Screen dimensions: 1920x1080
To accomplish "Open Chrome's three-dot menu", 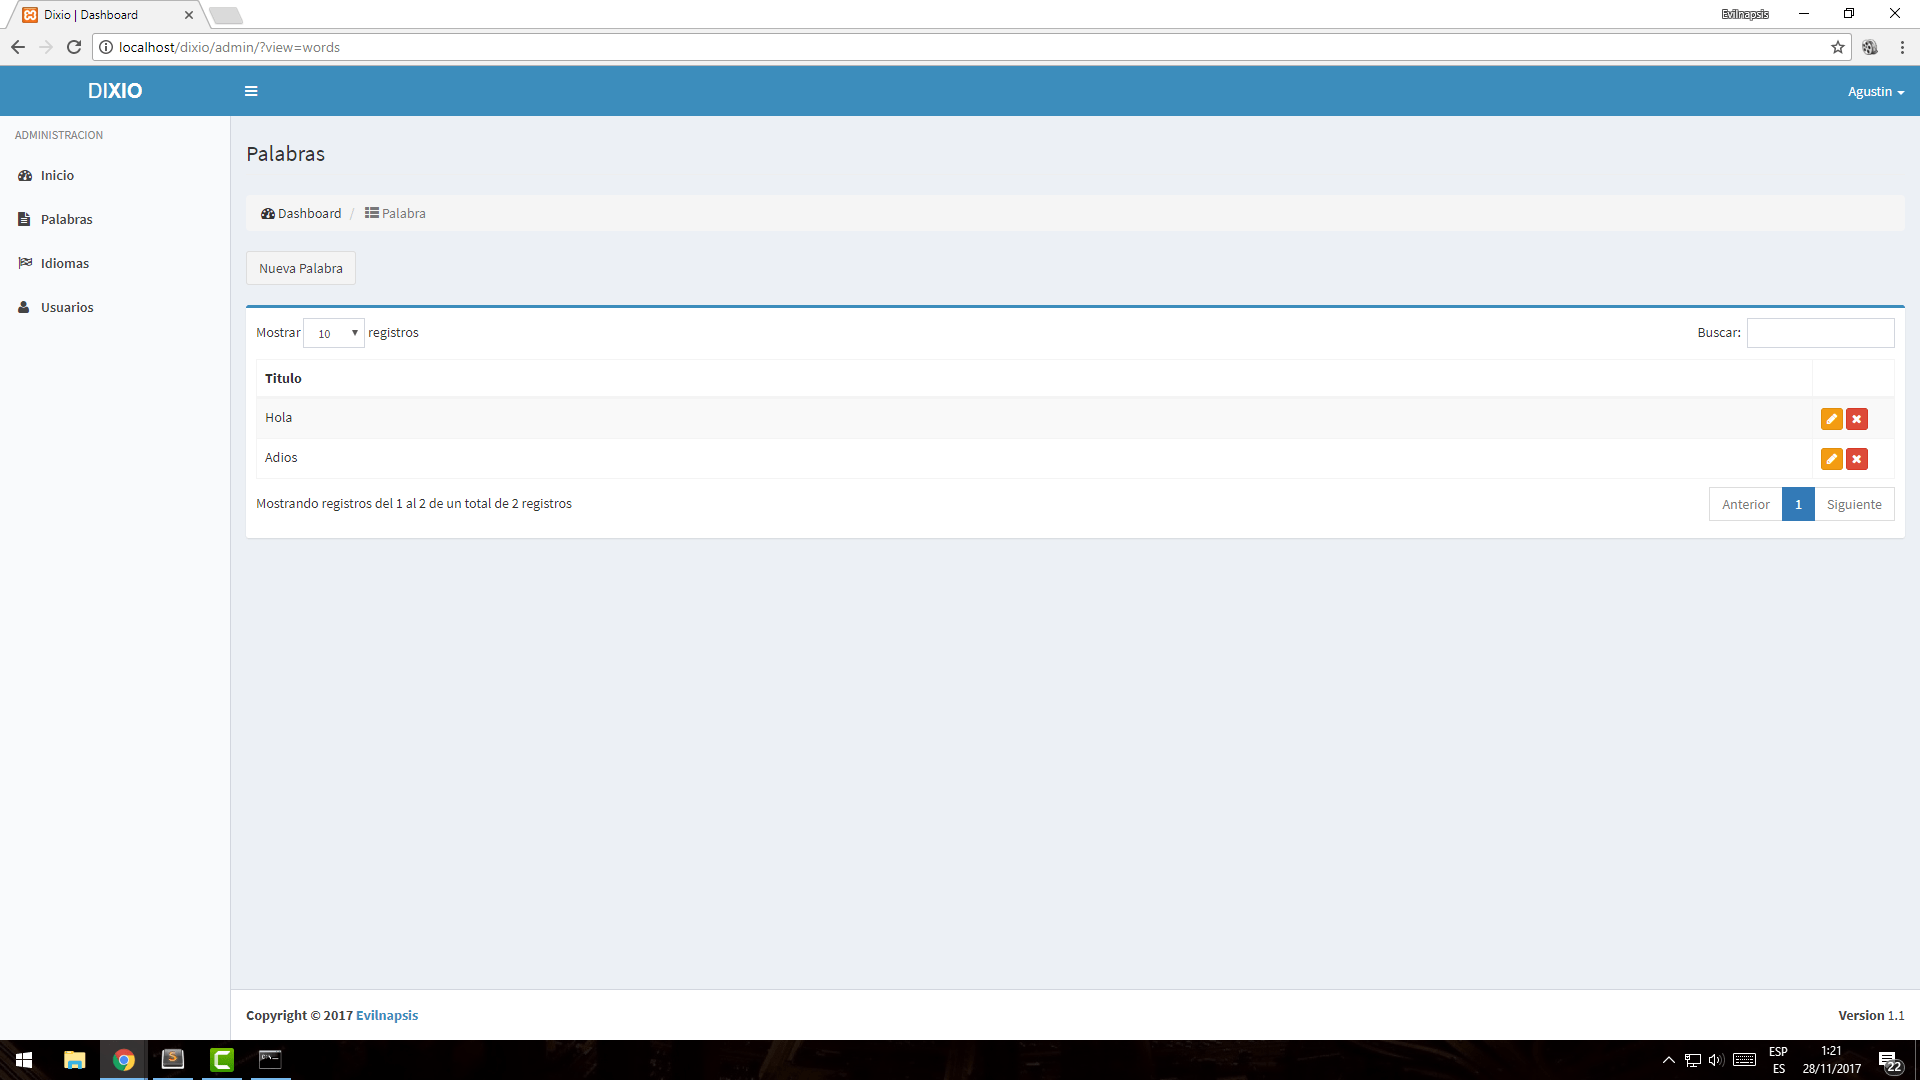I will (x=1902, y=47).
